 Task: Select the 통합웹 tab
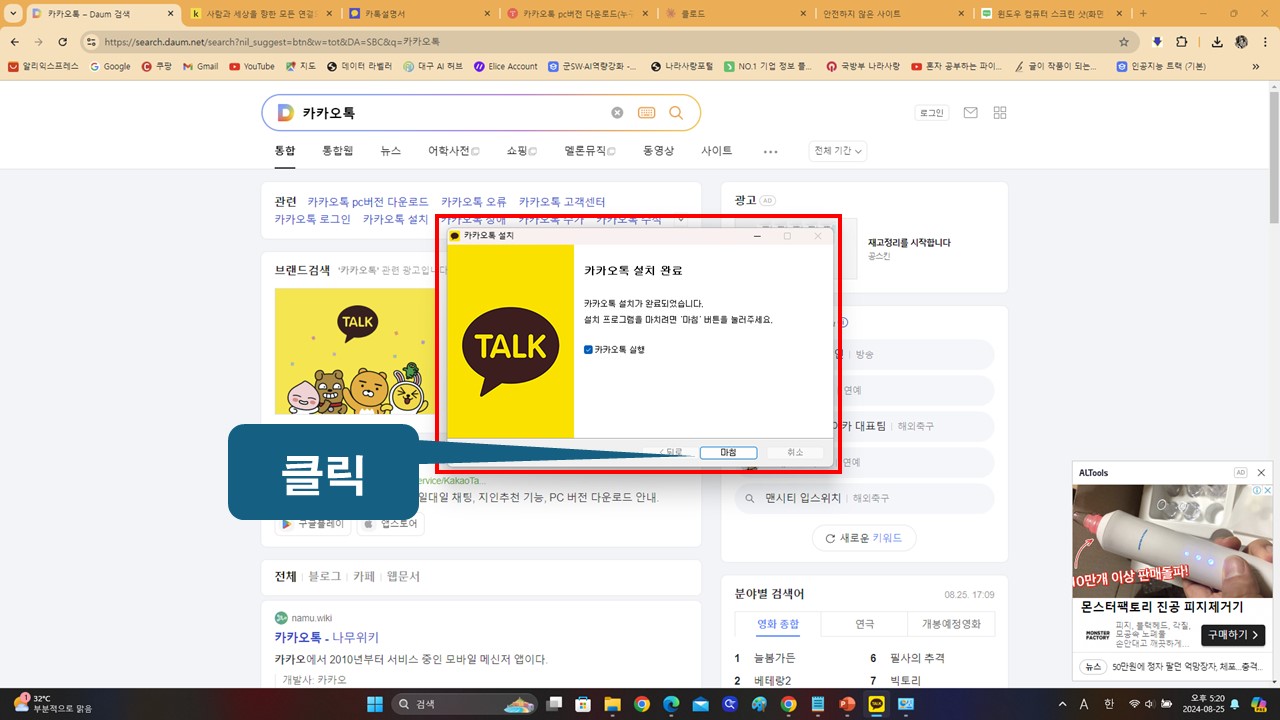click(x=338, y=151)
